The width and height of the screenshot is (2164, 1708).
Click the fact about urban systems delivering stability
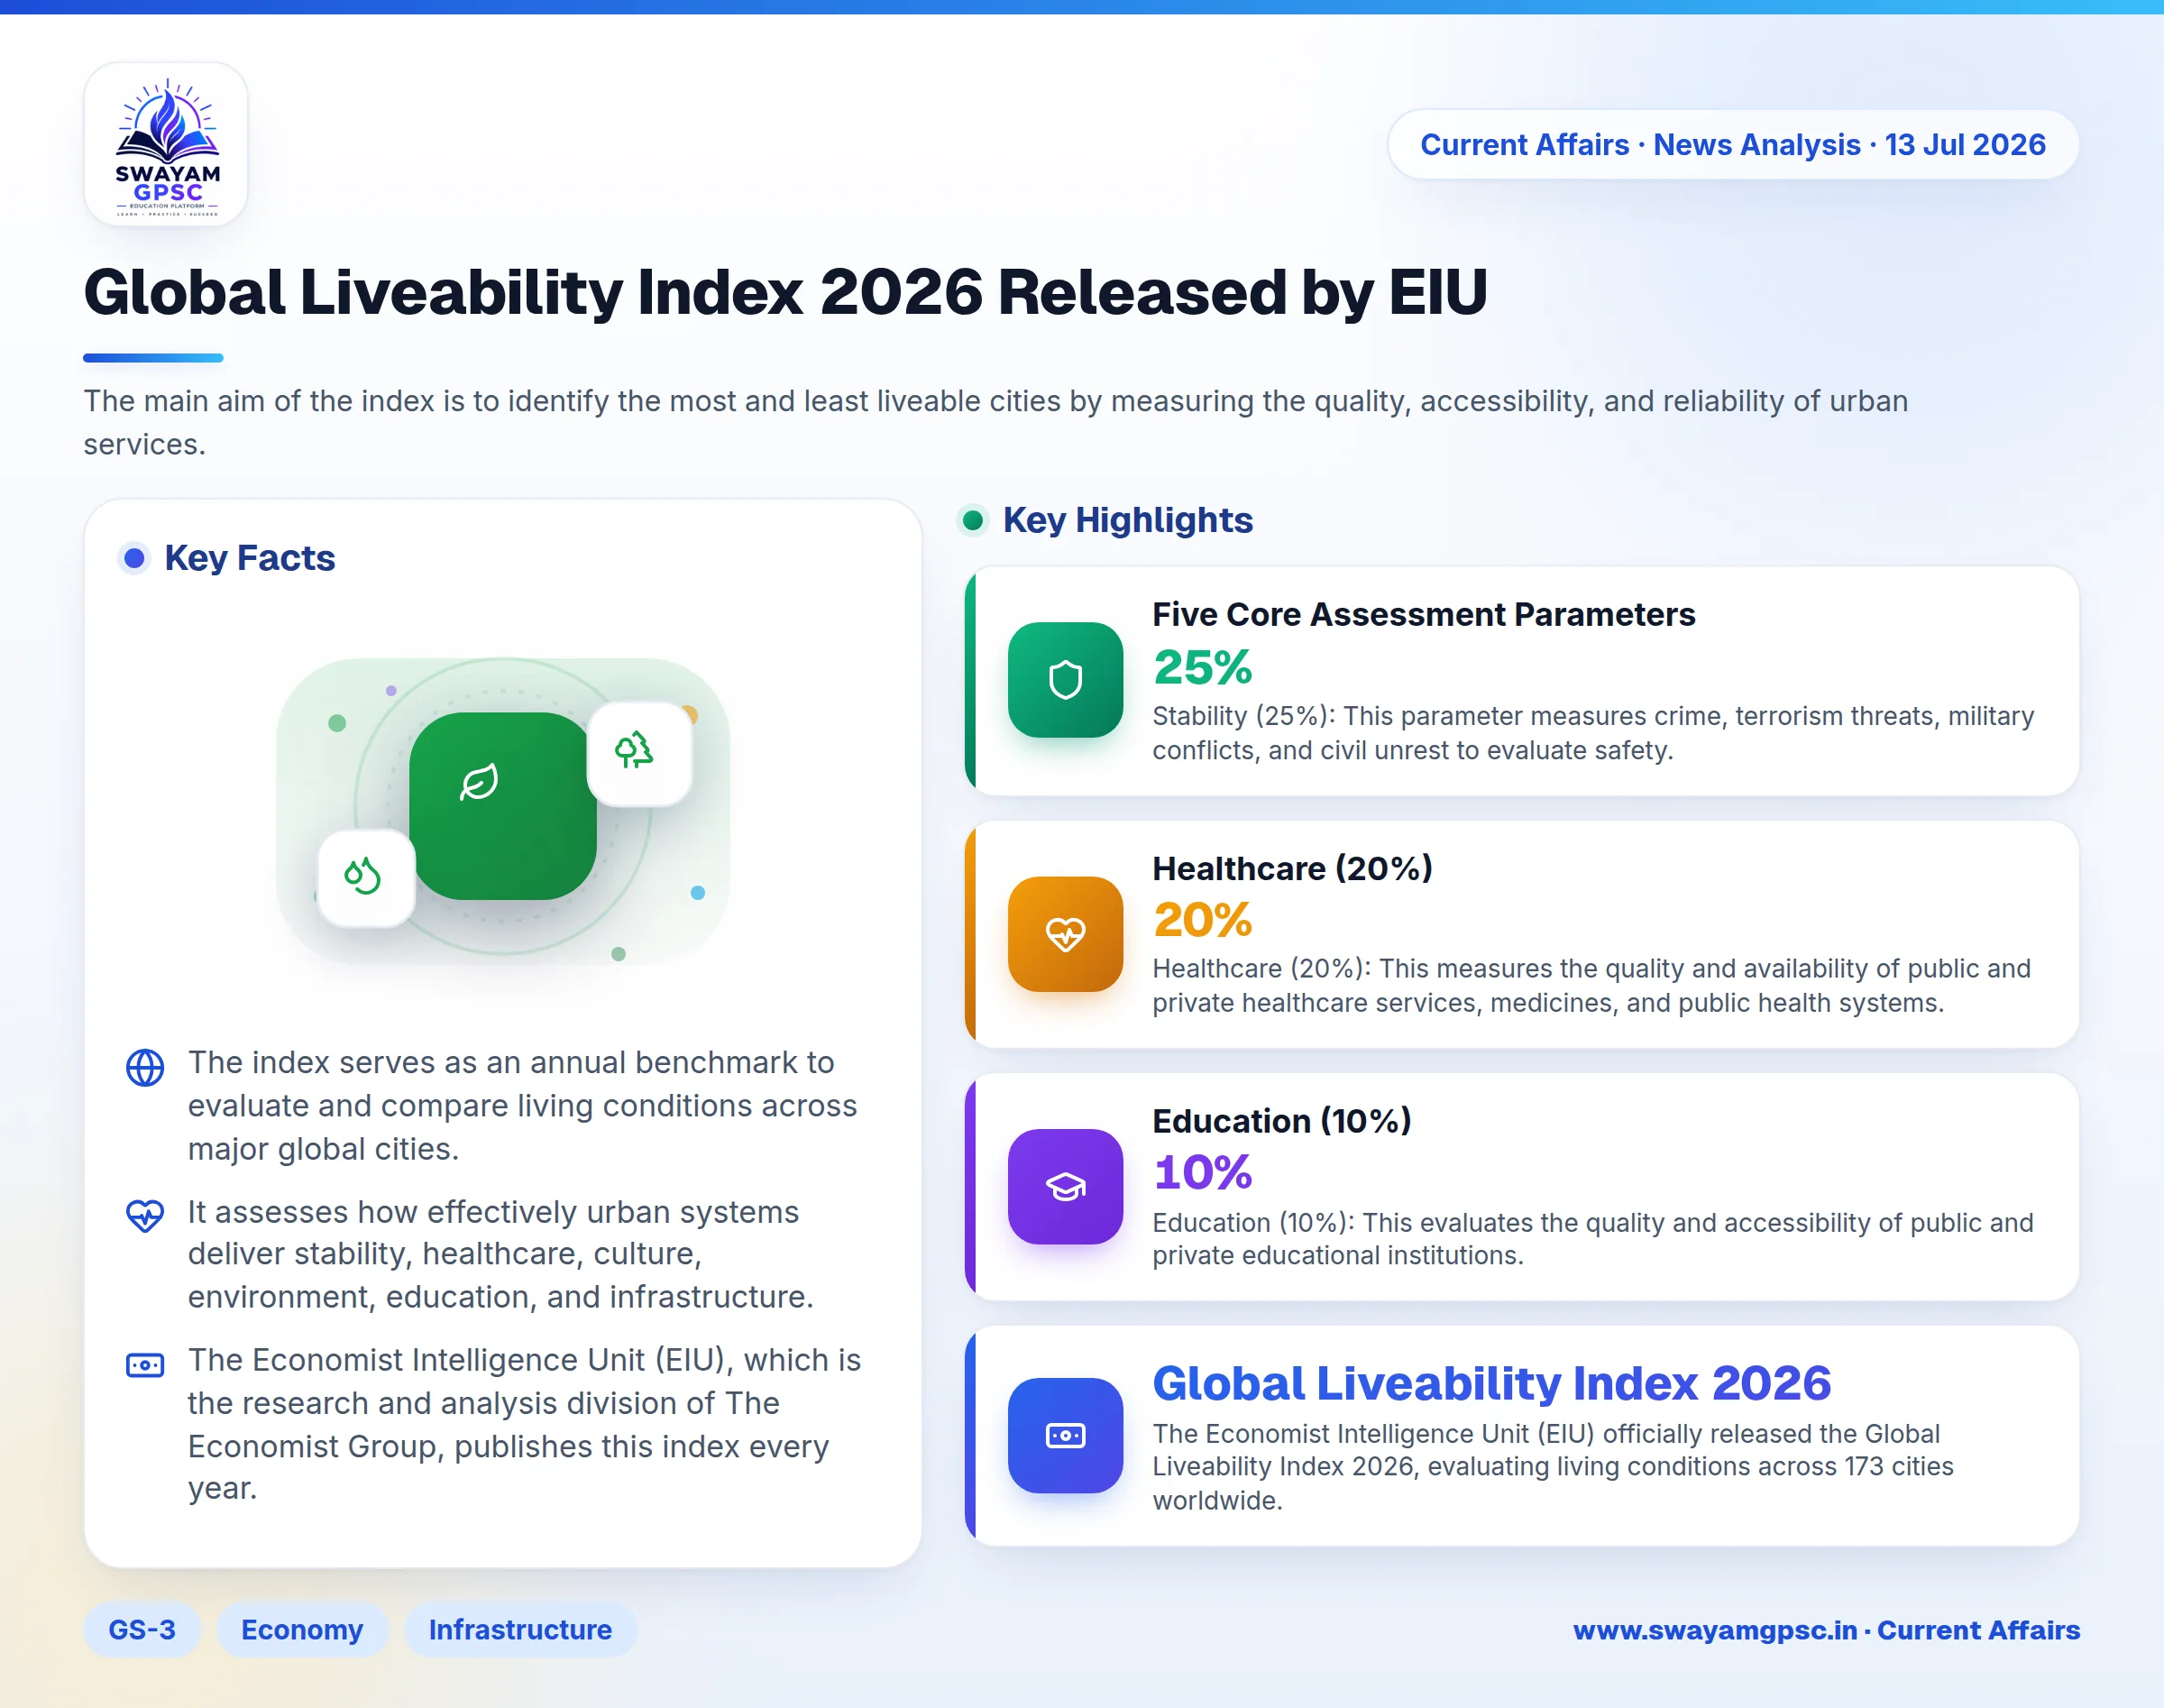[501, 1254]
